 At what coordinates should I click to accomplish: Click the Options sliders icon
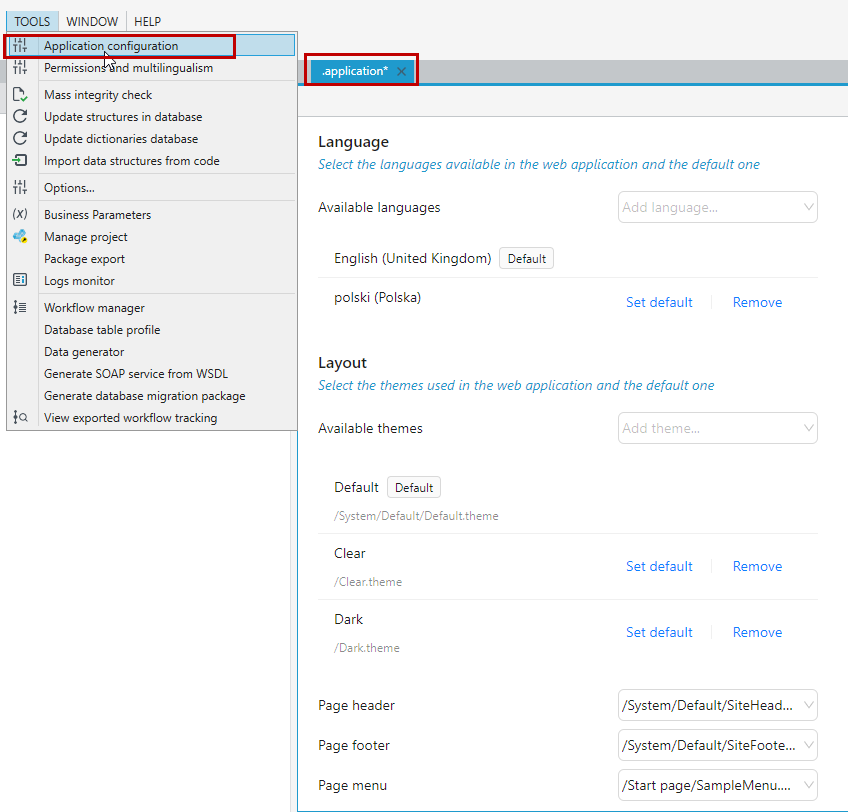coord(20,187)
